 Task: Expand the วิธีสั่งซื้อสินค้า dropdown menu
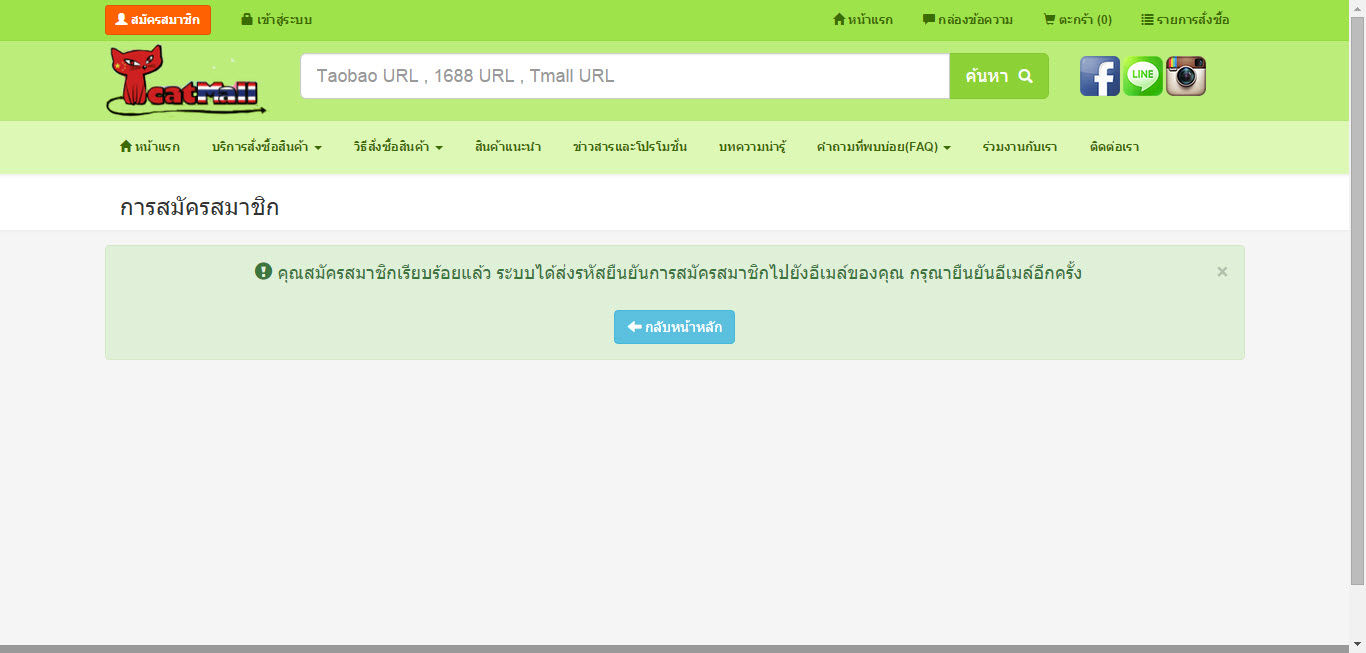click(x=398, y=147)
